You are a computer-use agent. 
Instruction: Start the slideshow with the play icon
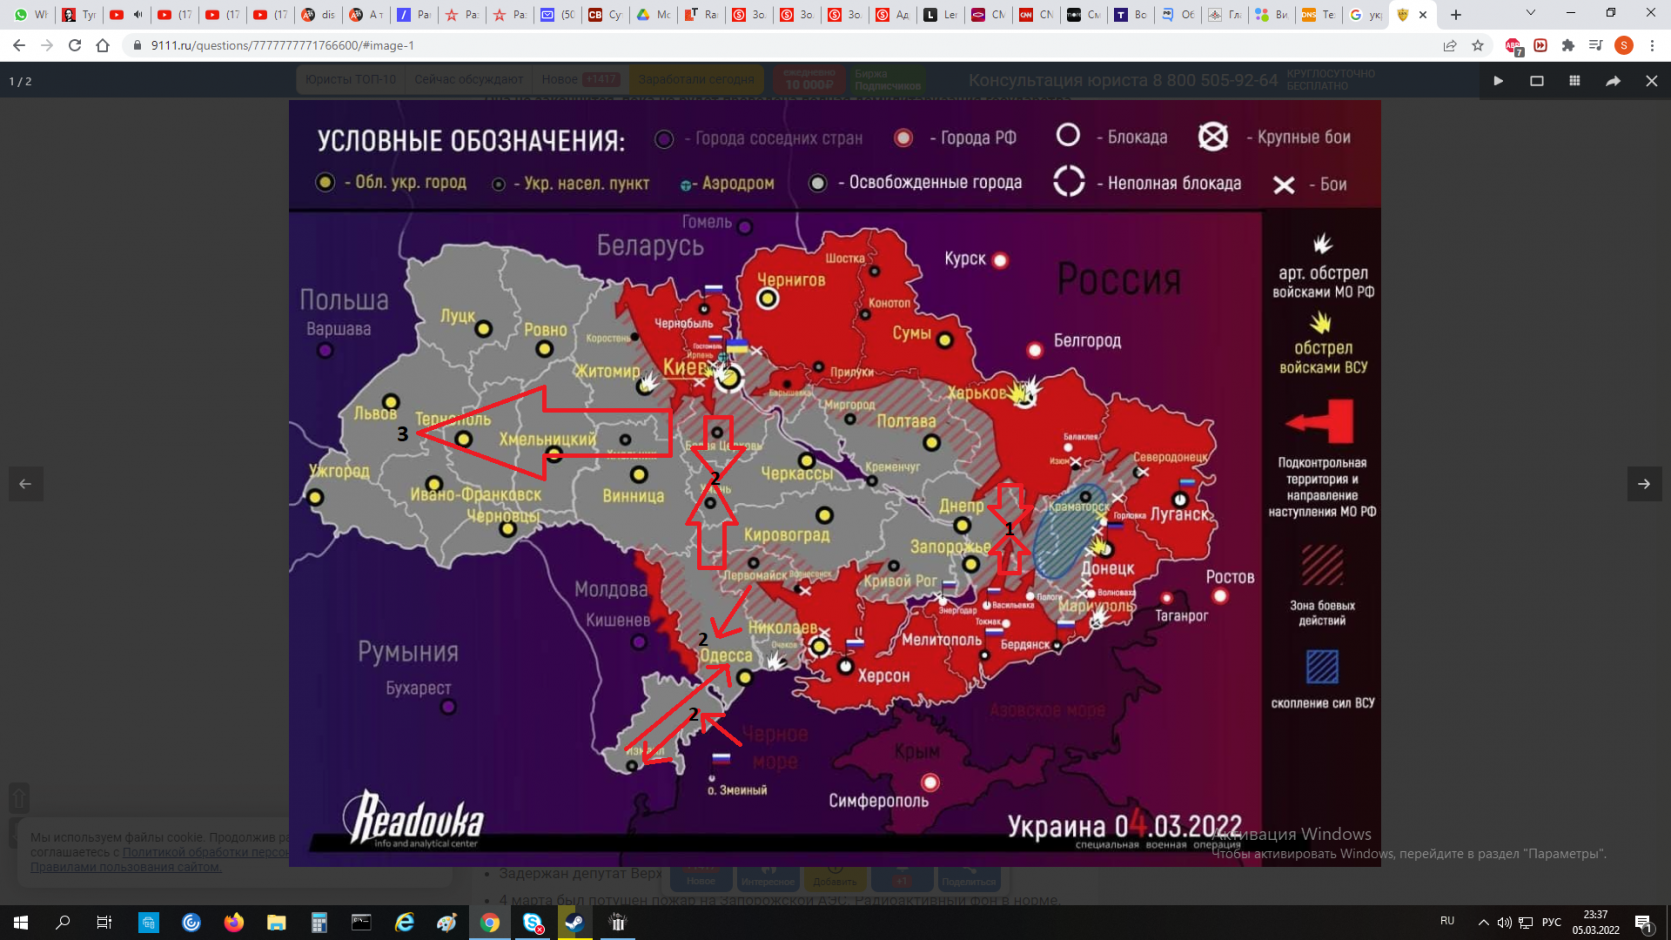click(x=1498, y=81)
